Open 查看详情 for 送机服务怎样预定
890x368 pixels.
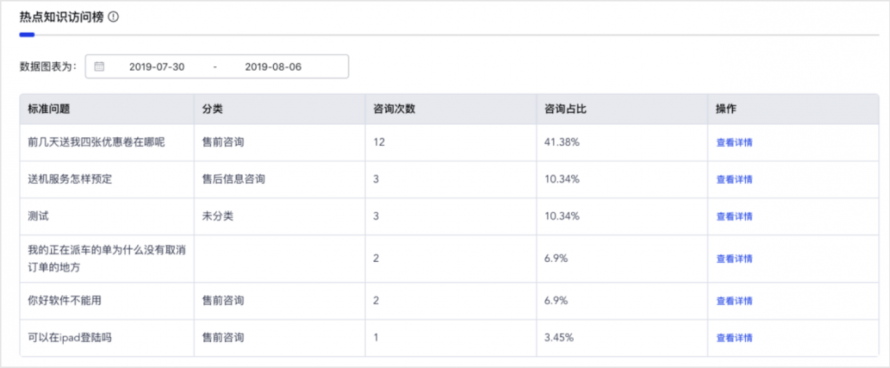[x=734, y=179]
